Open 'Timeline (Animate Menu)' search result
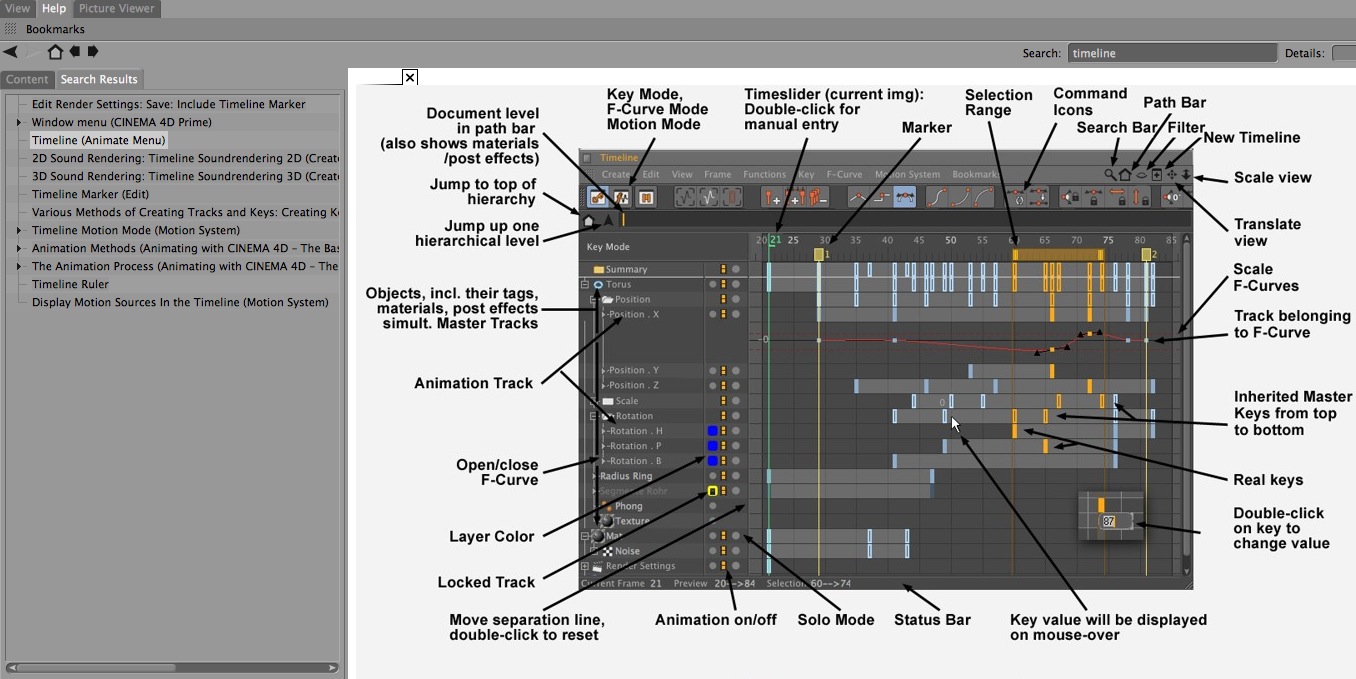The width and height of the screenshot is (1356, 679). click(x=98, y=140)
